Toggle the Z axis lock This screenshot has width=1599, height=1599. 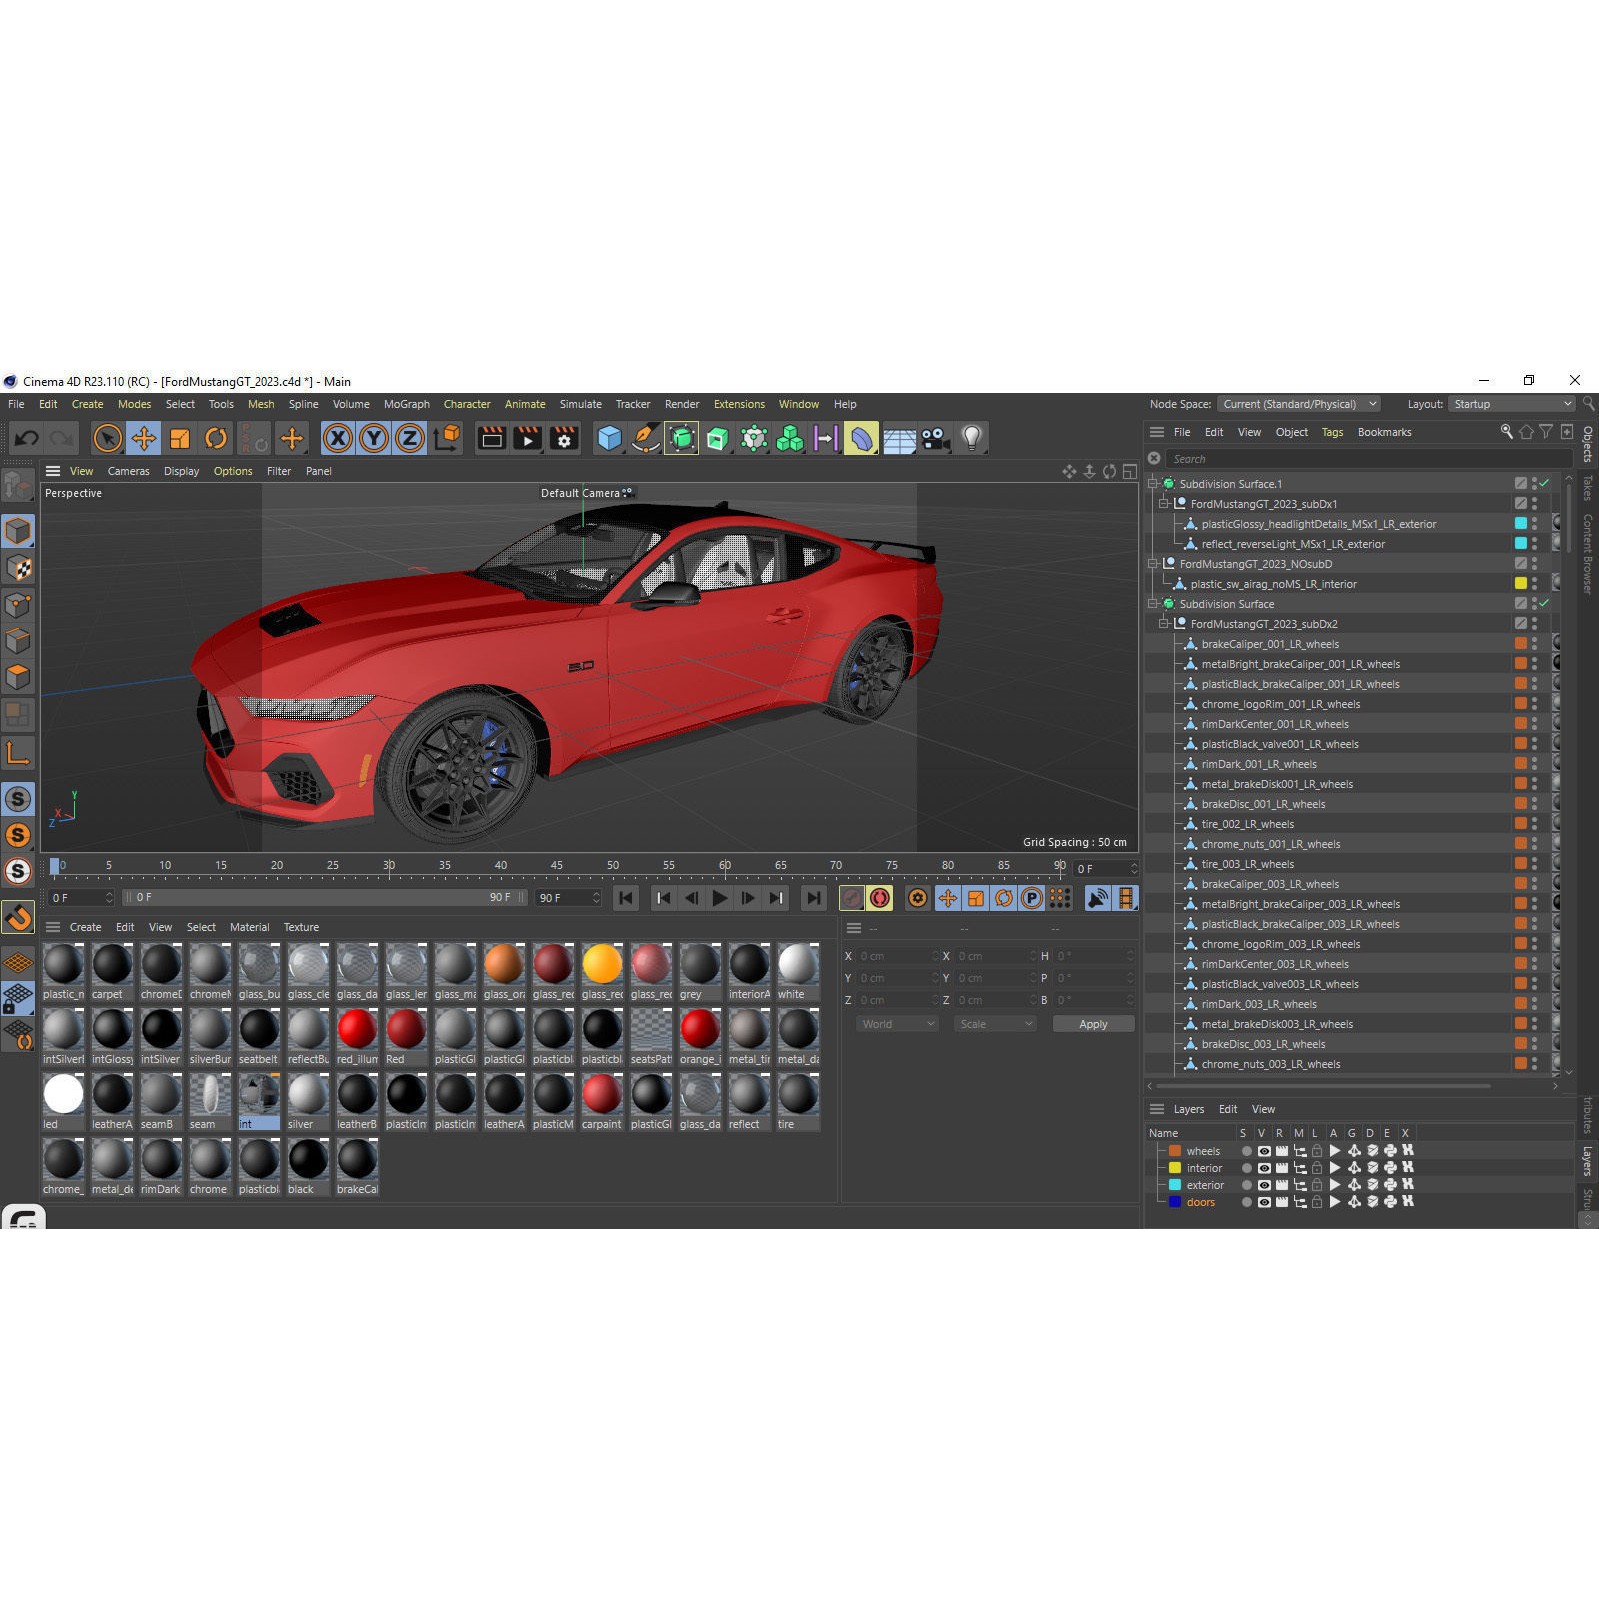pos(410,438)
